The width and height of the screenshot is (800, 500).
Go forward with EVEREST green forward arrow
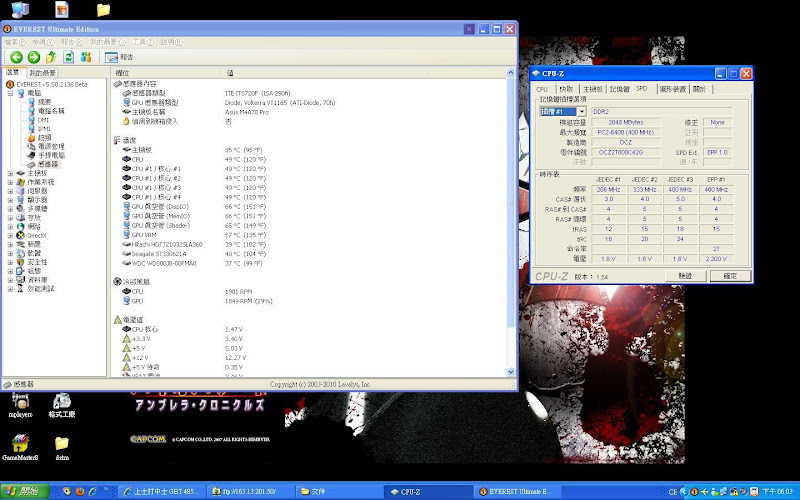coord(34,57)
